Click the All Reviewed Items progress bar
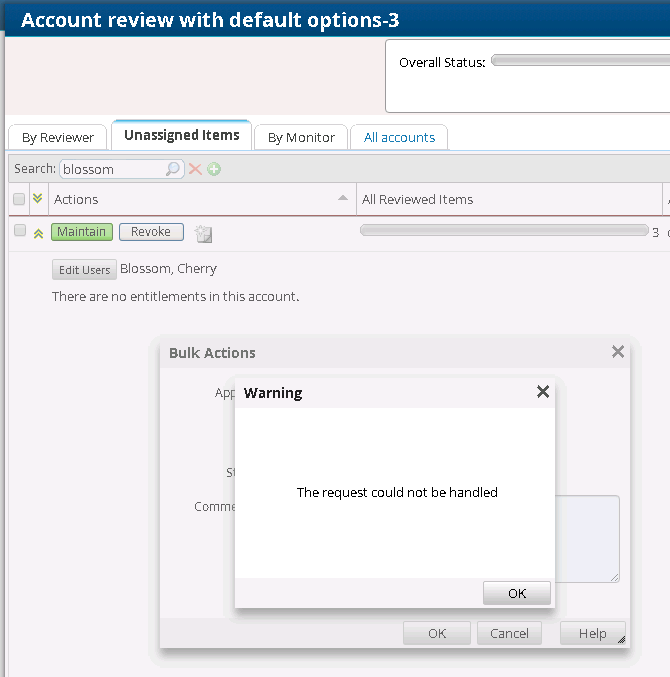670x677 pixels. [x=503, y=231]
